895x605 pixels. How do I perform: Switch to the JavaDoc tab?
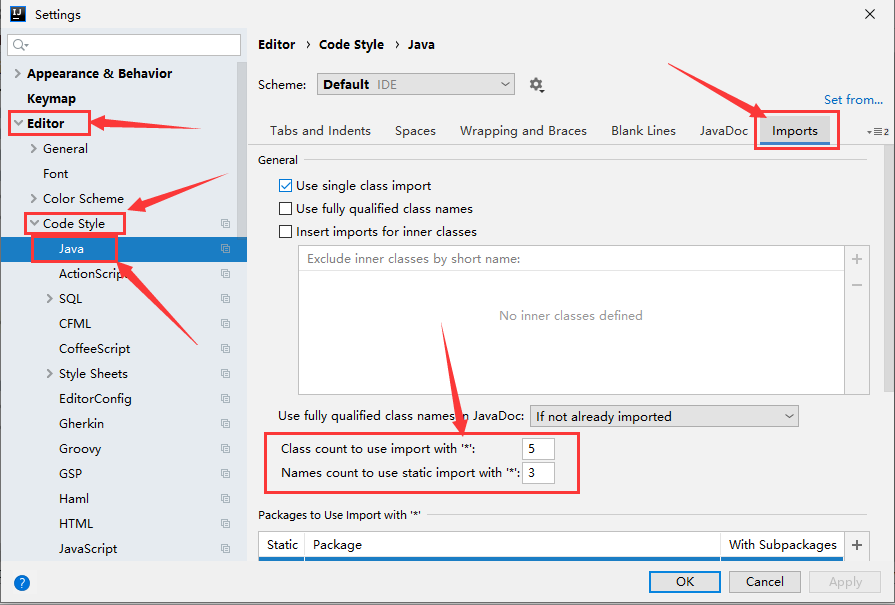724,131
